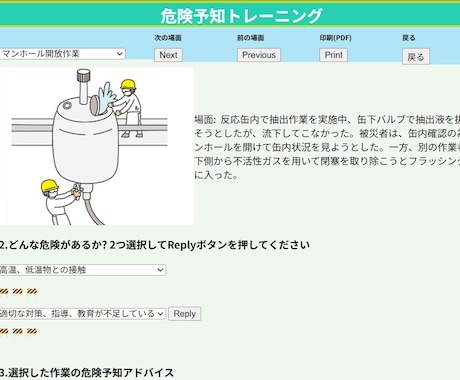
Task: Click the Next button
Action: [x=168, y=55]
